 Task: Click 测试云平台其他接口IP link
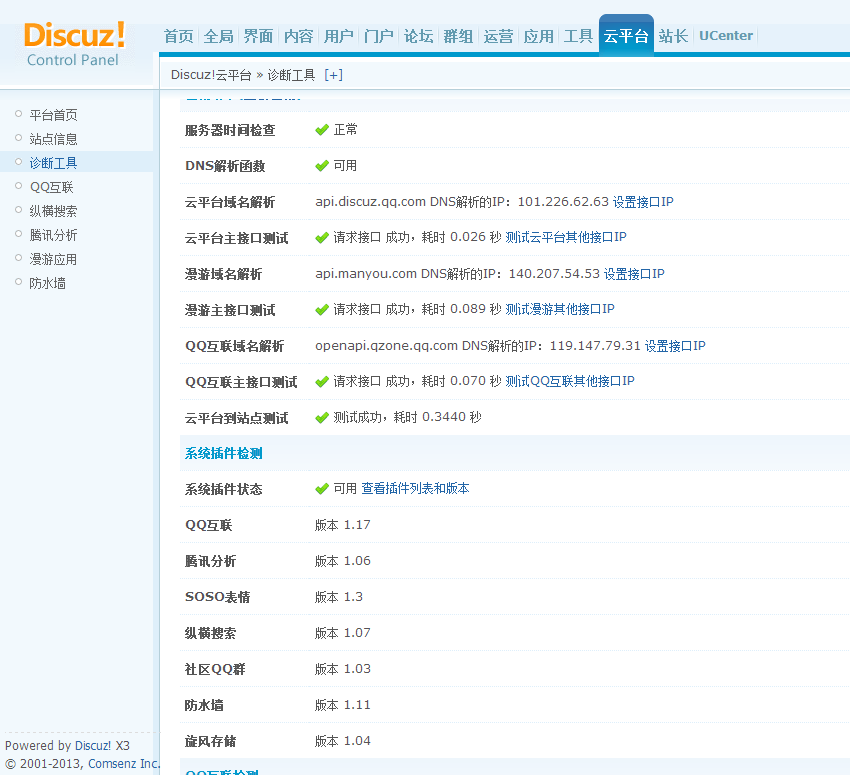[566, 238]
